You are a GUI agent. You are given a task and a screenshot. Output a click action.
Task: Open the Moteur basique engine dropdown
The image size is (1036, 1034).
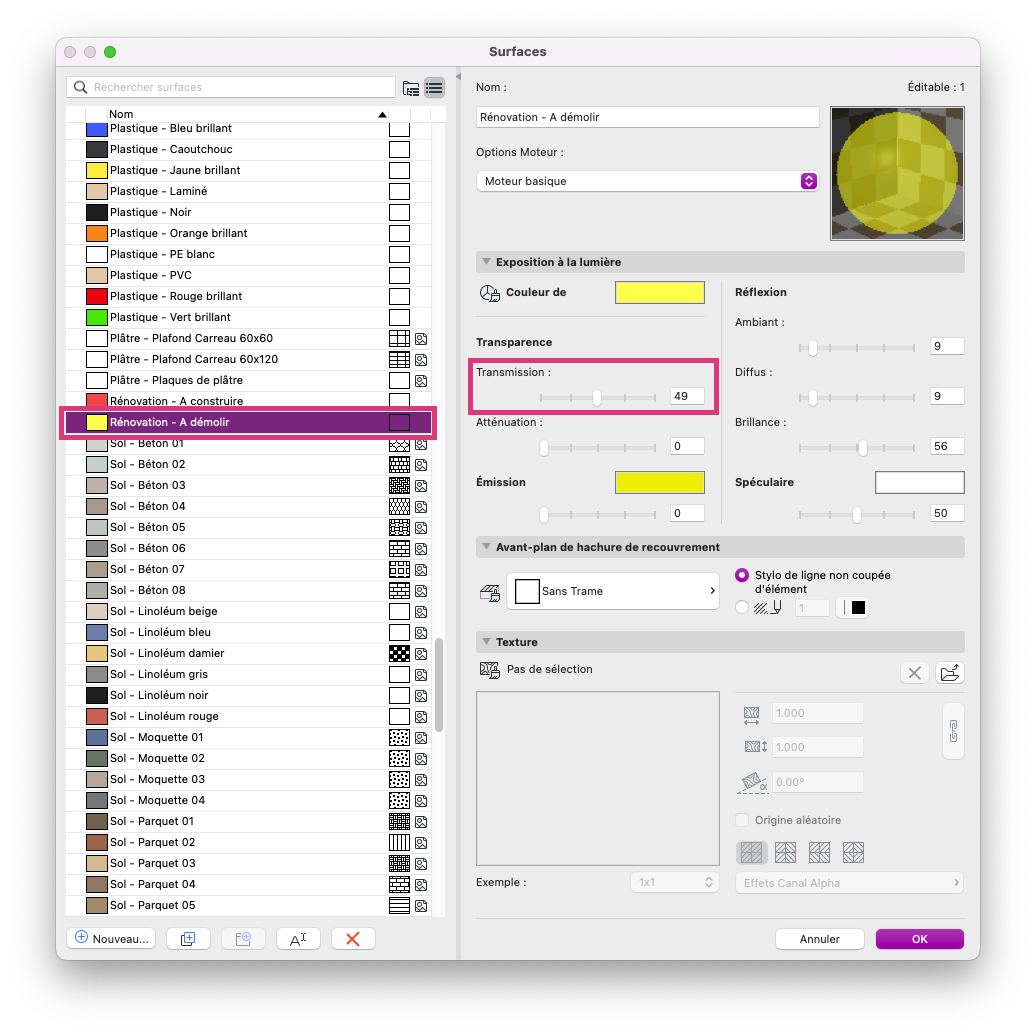[x=648, y=181]
